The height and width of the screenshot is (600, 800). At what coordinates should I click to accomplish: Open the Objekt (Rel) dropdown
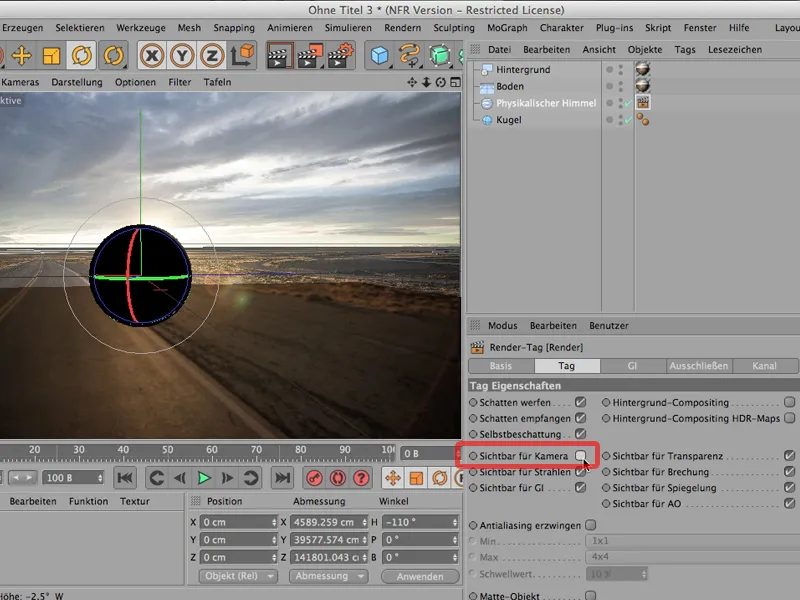tap(238, 576)
